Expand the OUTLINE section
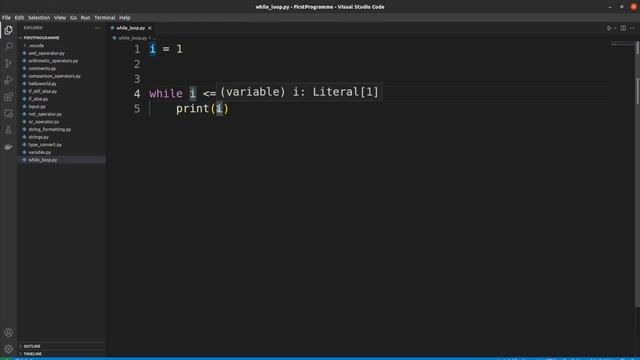 [32, 346]
